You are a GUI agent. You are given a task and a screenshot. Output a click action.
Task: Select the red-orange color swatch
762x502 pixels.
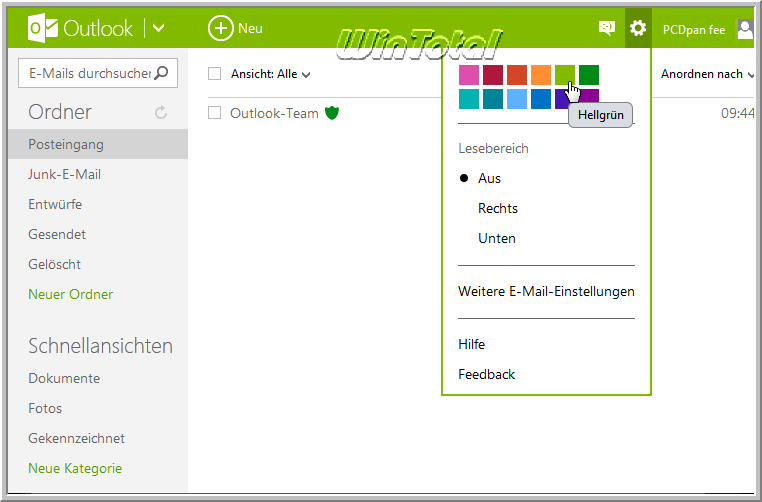[x=517, y=75]
